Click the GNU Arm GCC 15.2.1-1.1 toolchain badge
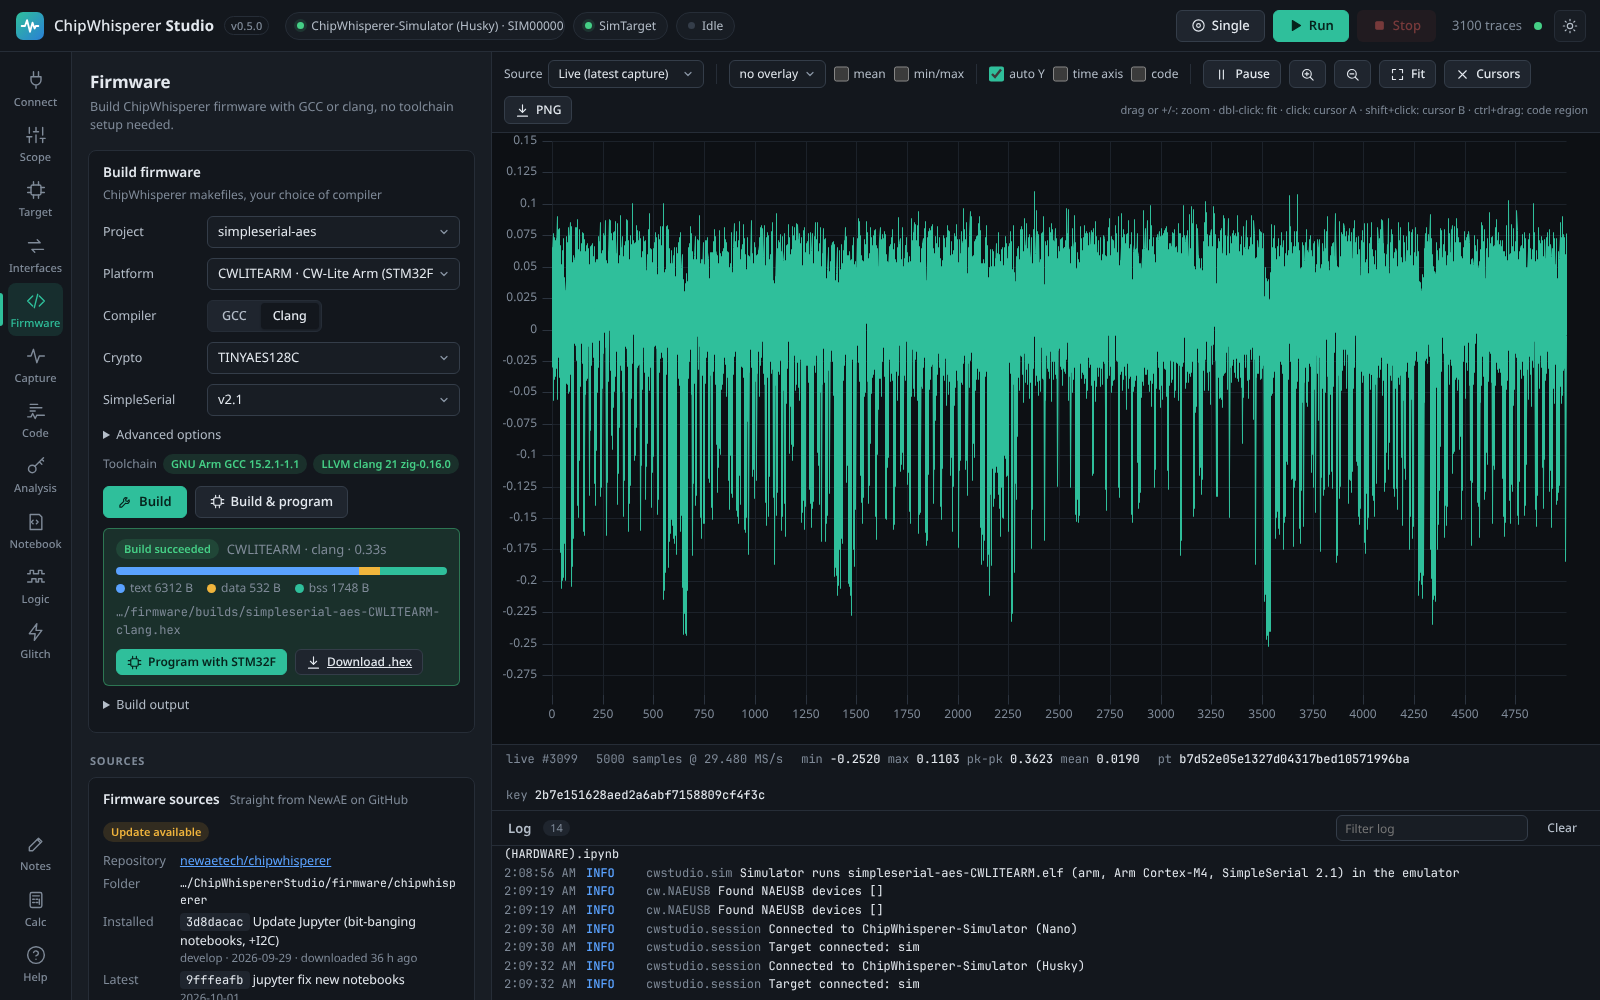This screenshot has width=1600, height=1000. point(235,464)
